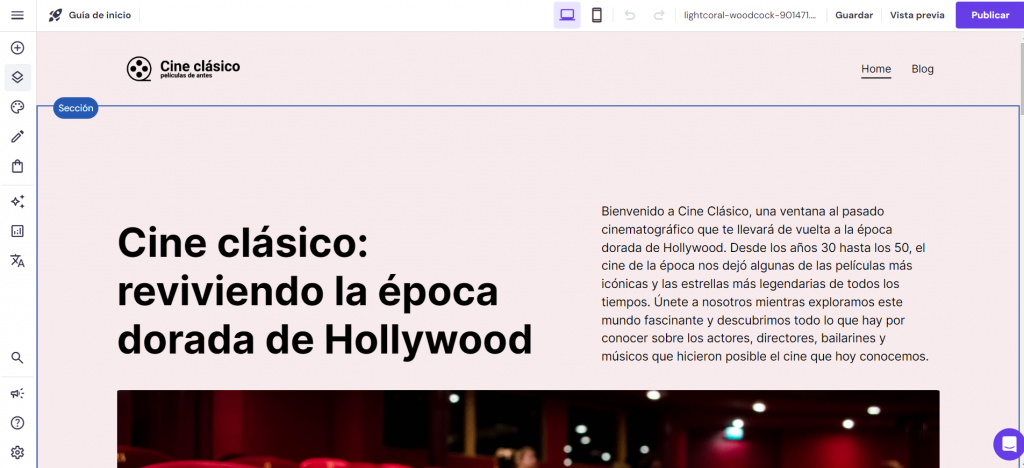Switch to mobile preview mode
The width and height of the screenshot is (1024, 468).
[x=597, y=15]
